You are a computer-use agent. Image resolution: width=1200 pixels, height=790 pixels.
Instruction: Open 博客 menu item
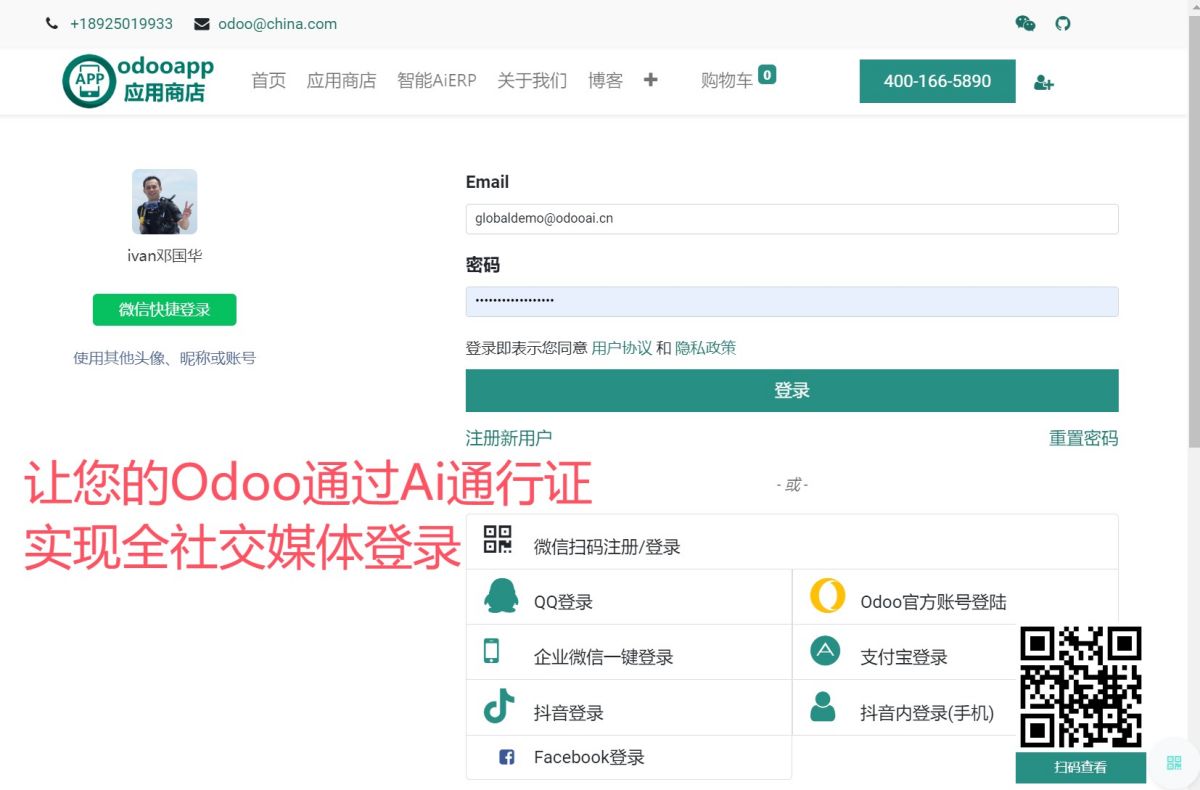(x=605, y=81)
